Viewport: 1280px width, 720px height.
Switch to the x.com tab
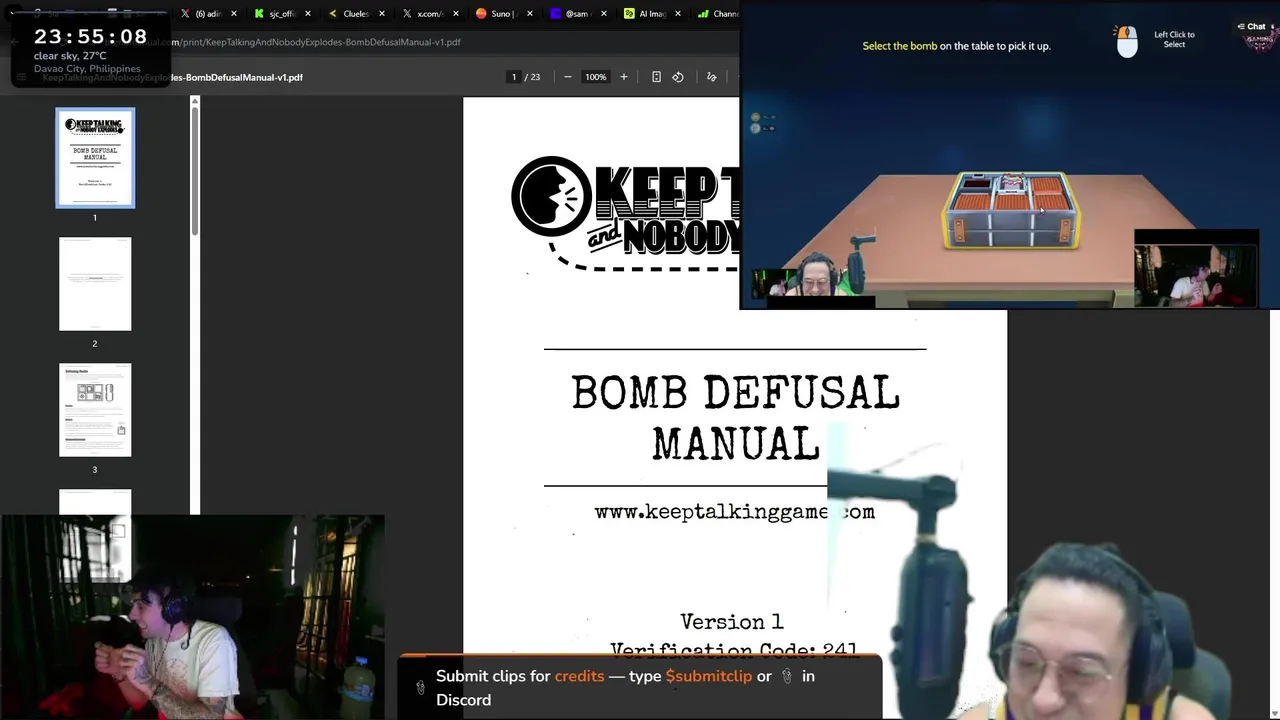pos(424,14)
